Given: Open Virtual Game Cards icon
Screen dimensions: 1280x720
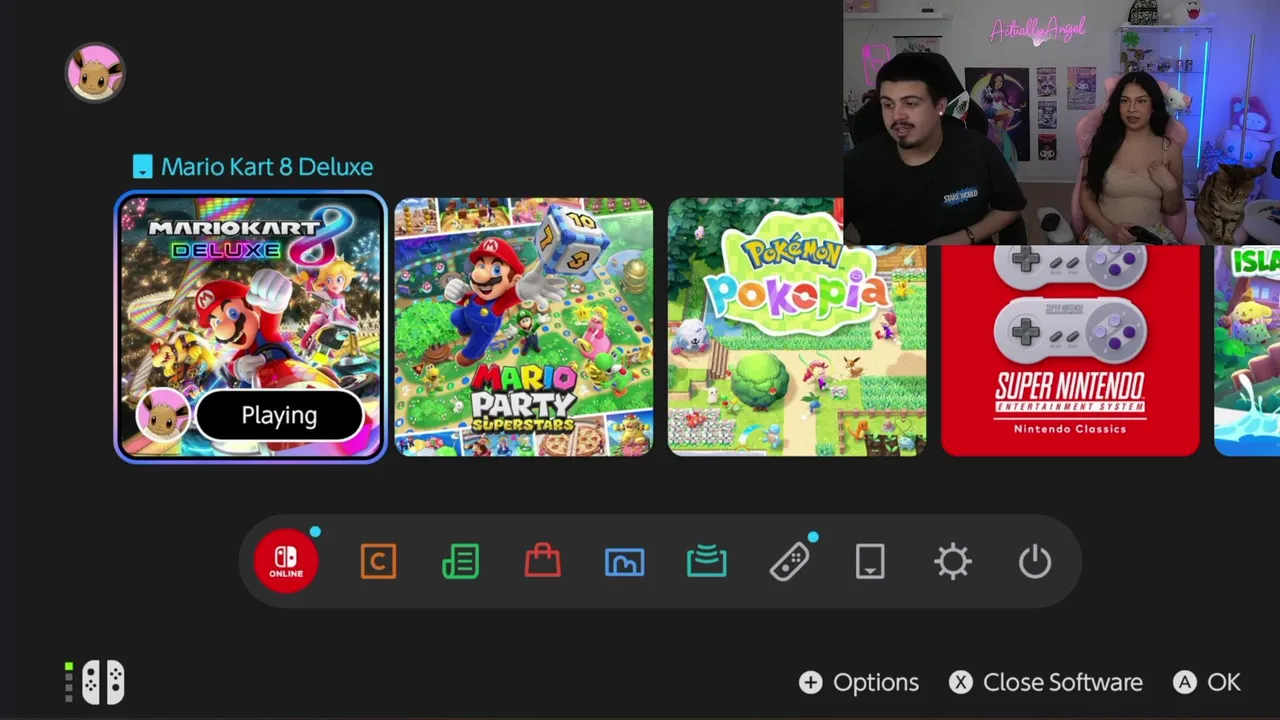Looking at the screenshot, I should (870, 561).
